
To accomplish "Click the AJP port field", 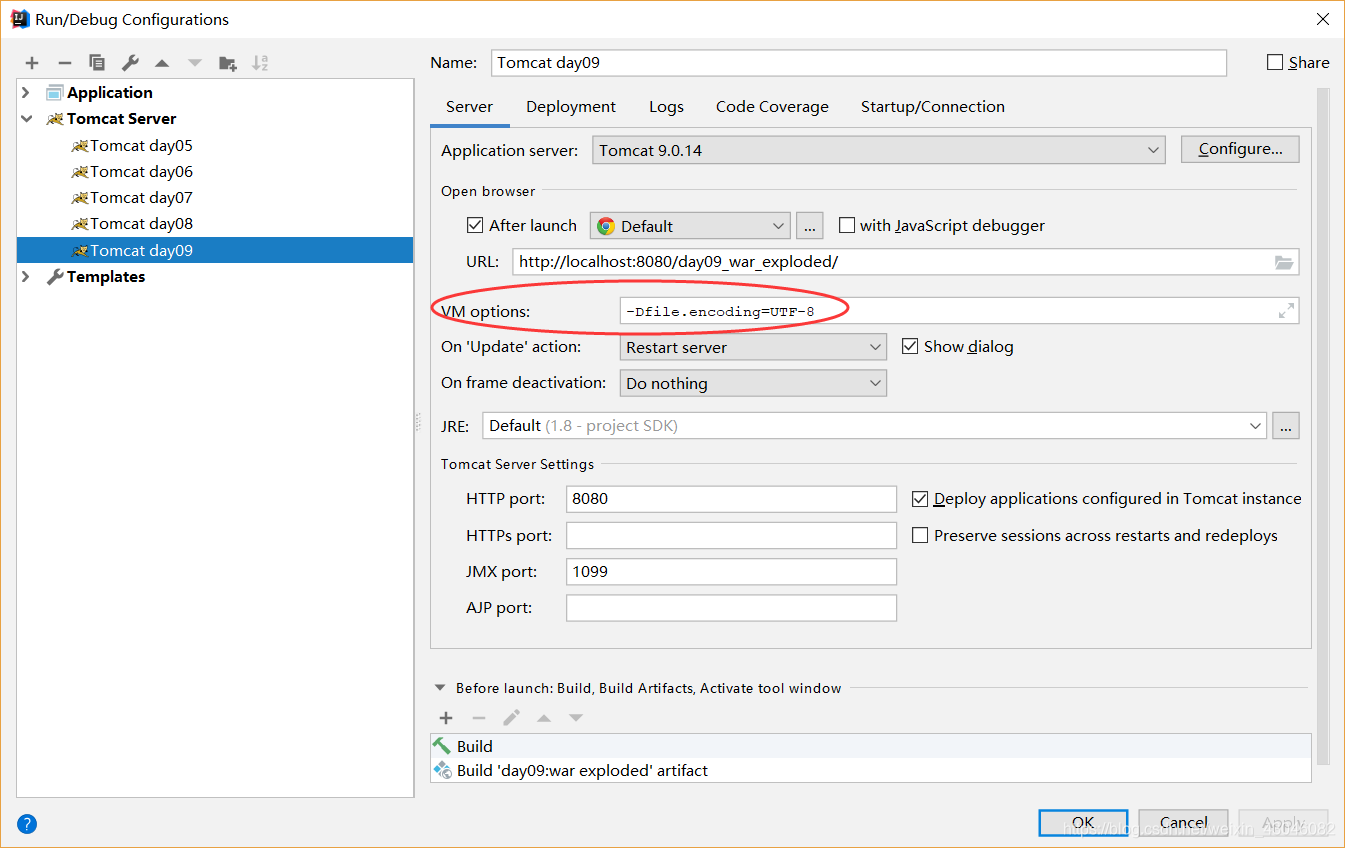I will pyautogui.click(x=731, y=608).
